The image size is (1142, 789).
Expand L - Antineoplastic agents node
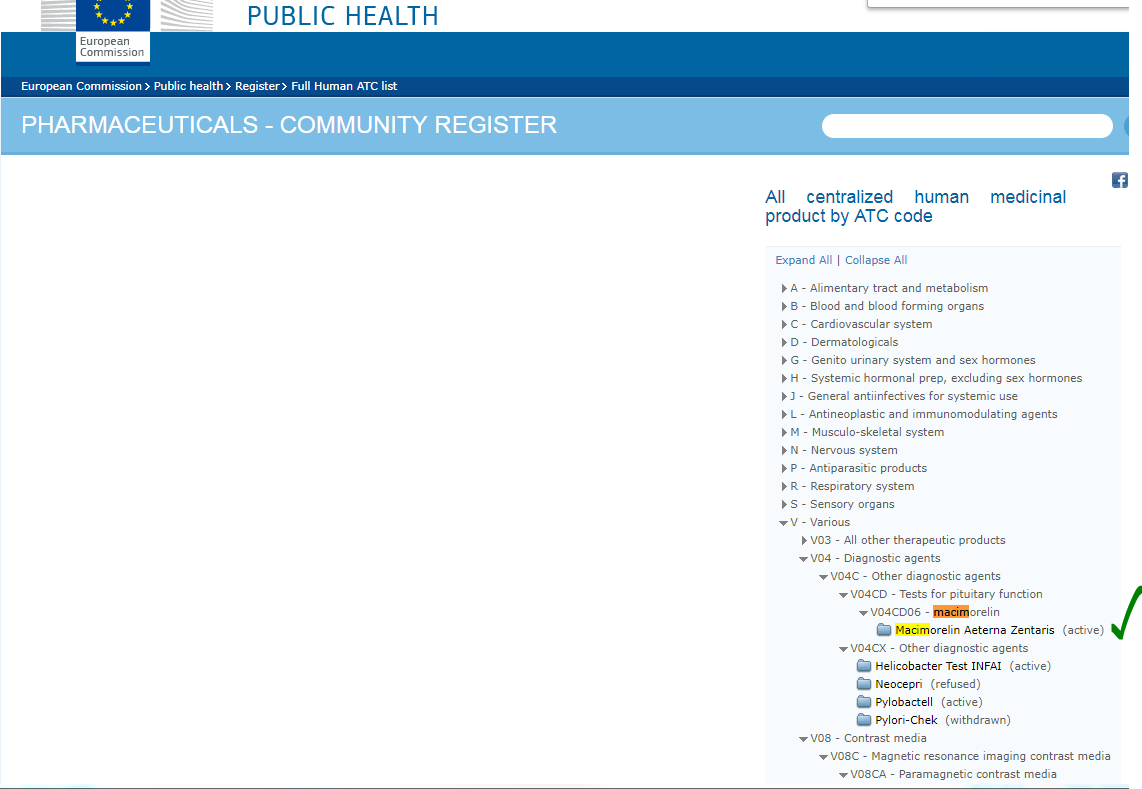tap(784, 415)
